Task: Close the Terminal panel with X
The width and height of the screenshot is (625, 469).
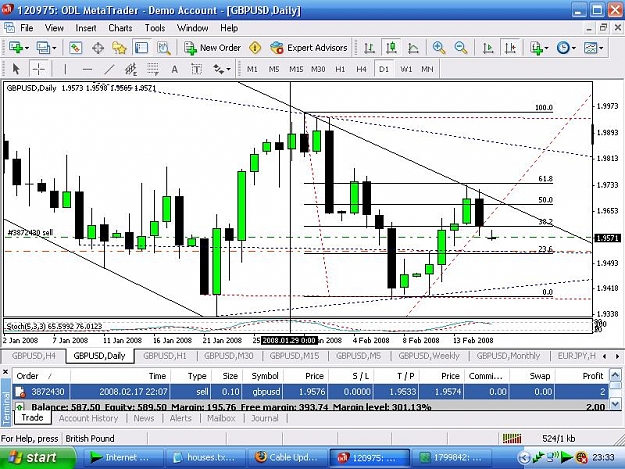Action: pos(6,372)
